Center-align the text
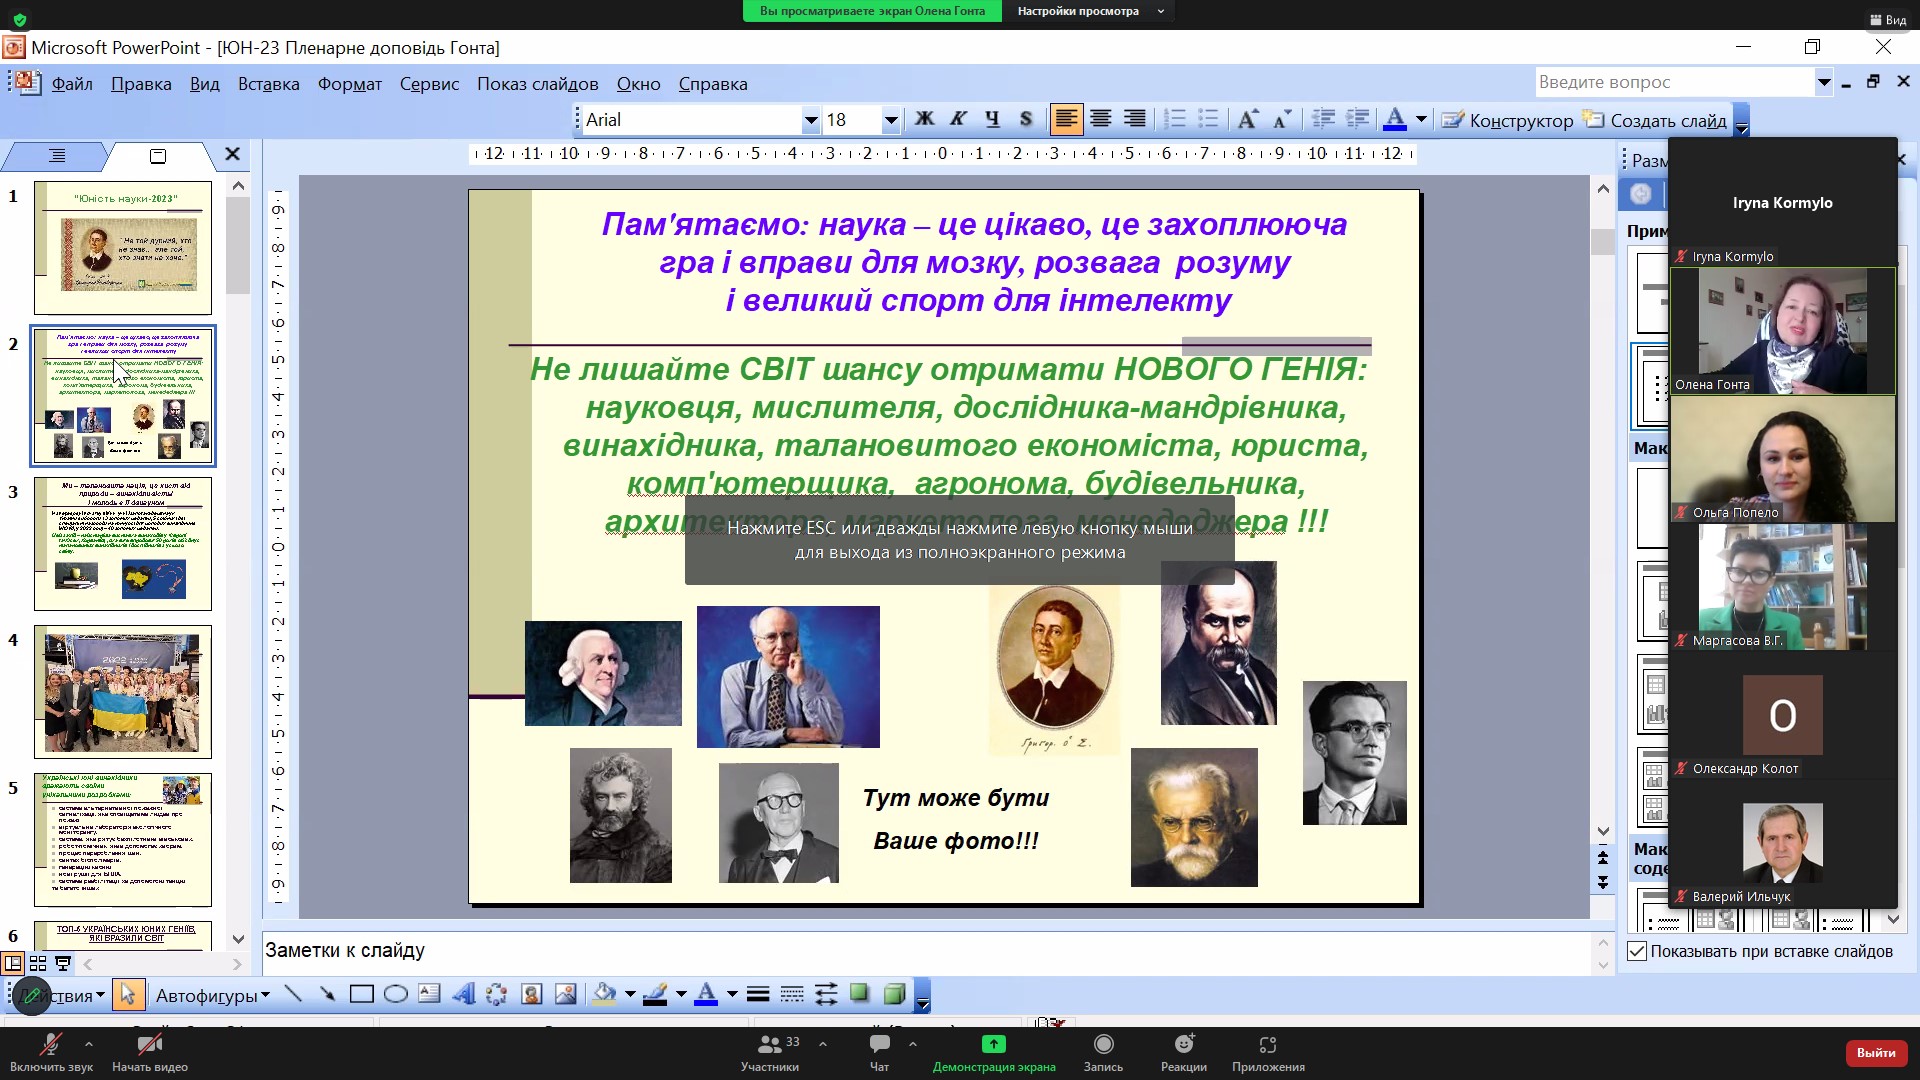 (1101, 120)
